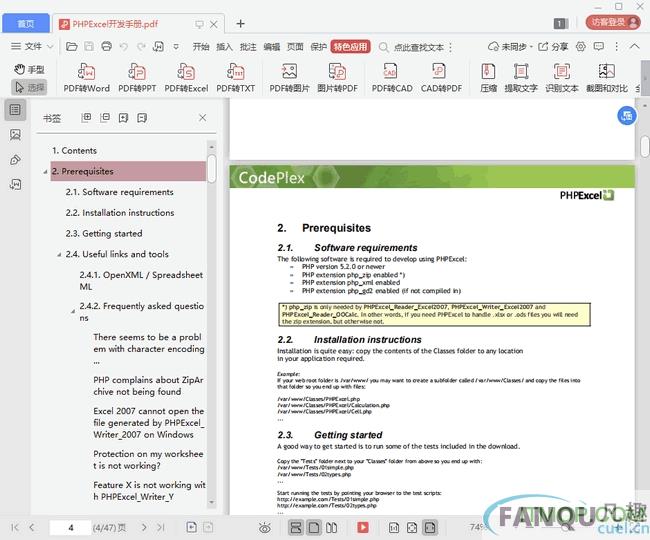Open the annotation pen sidebar icon
The height and width of the screenshot is (540, 650).
pos(15,160)
